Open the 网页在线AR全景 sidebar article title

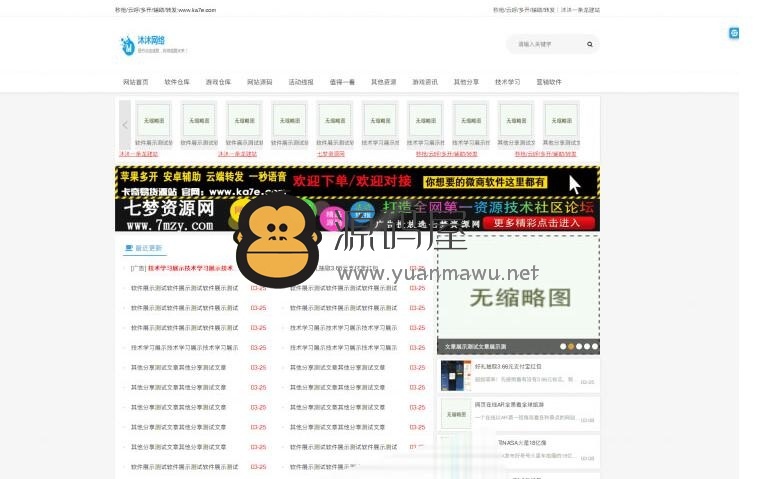tap(509, 405)
